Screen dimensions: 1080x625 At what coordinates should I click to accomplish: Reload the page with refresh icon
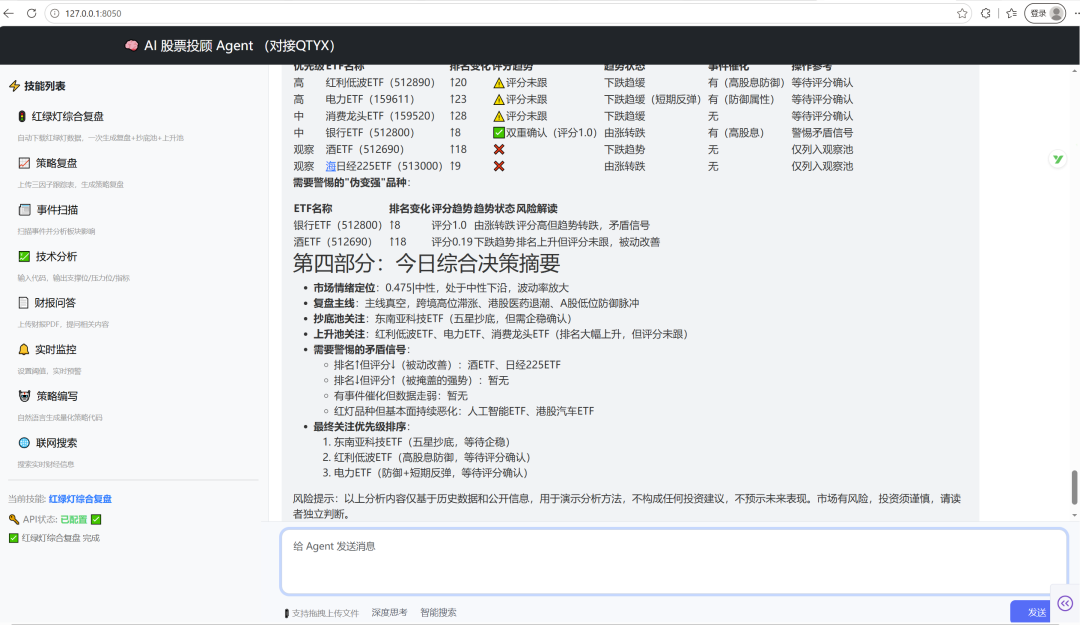point(32,13)
